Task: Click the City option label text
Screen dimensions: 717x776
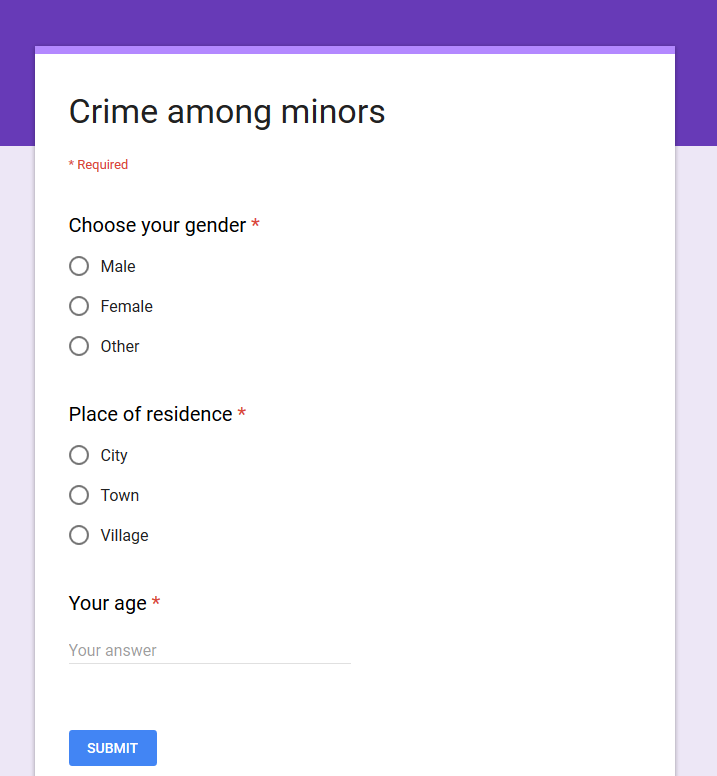Action: 114,456
